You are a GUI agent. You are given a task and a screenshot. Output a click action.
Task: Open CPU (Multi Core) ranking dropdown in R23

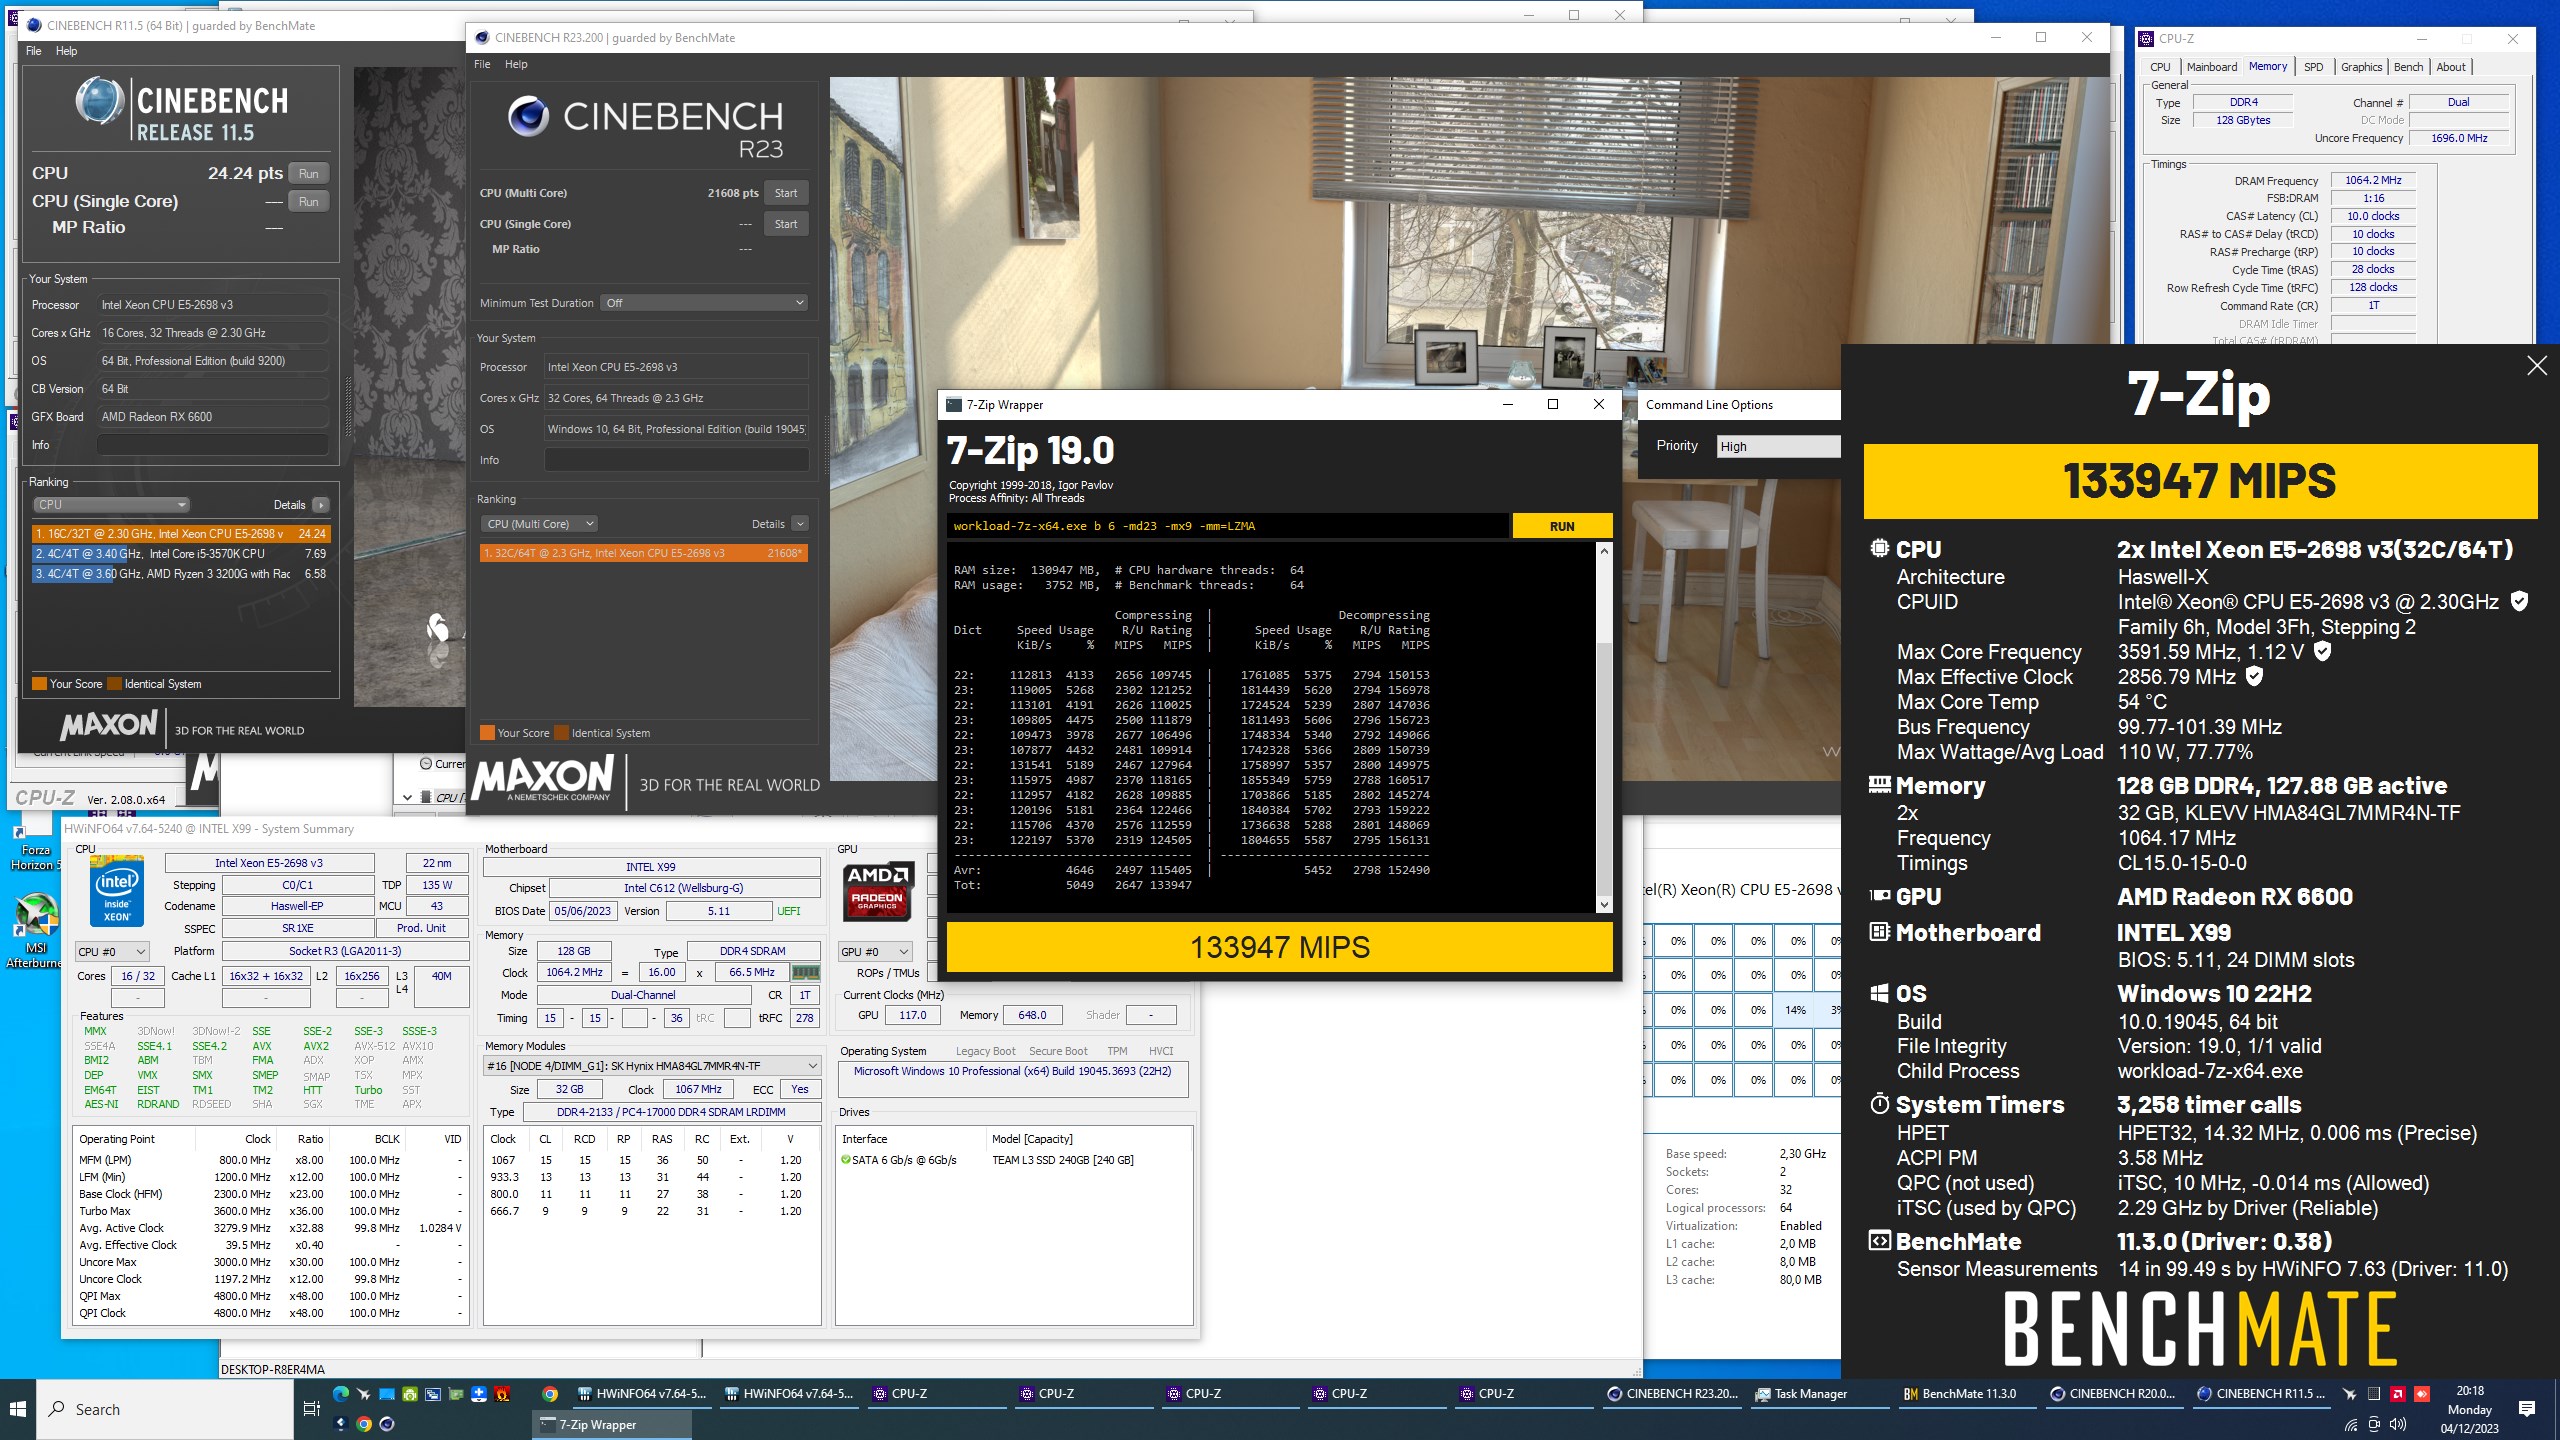click(x=539, y=524)
